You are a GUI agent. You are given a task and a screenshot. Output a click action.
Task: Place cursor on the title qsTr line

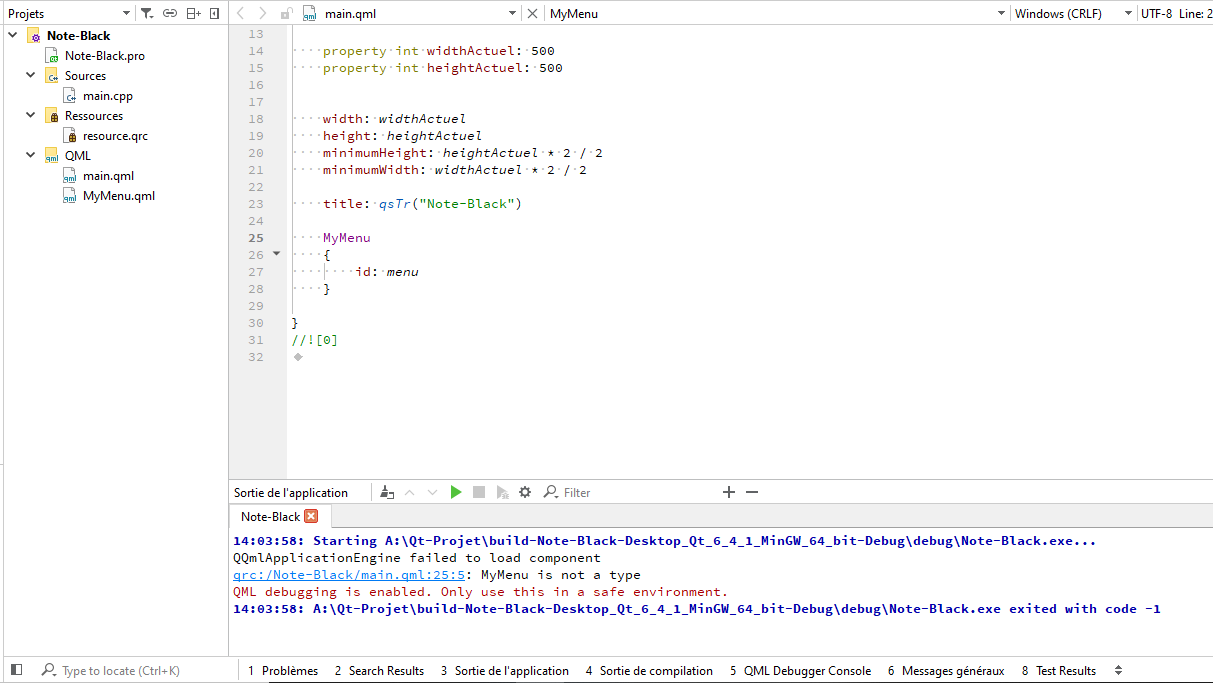click(422, 204)
